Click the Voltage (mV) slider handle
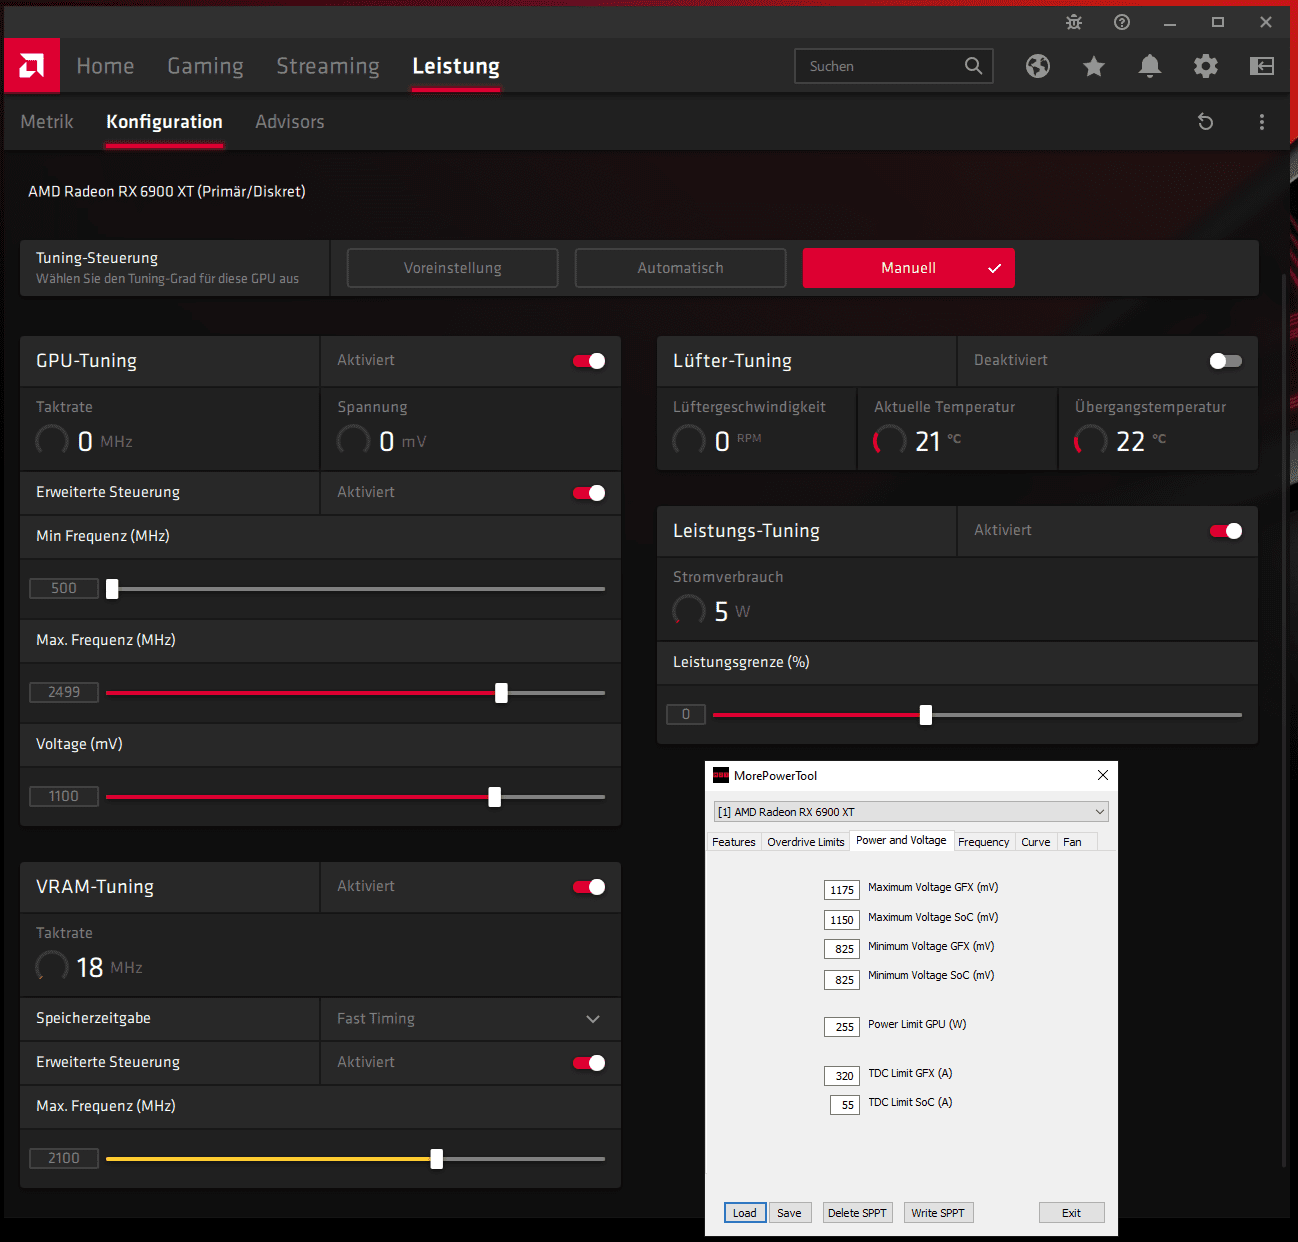The image size is (1298, 1242). coord(494,797)
